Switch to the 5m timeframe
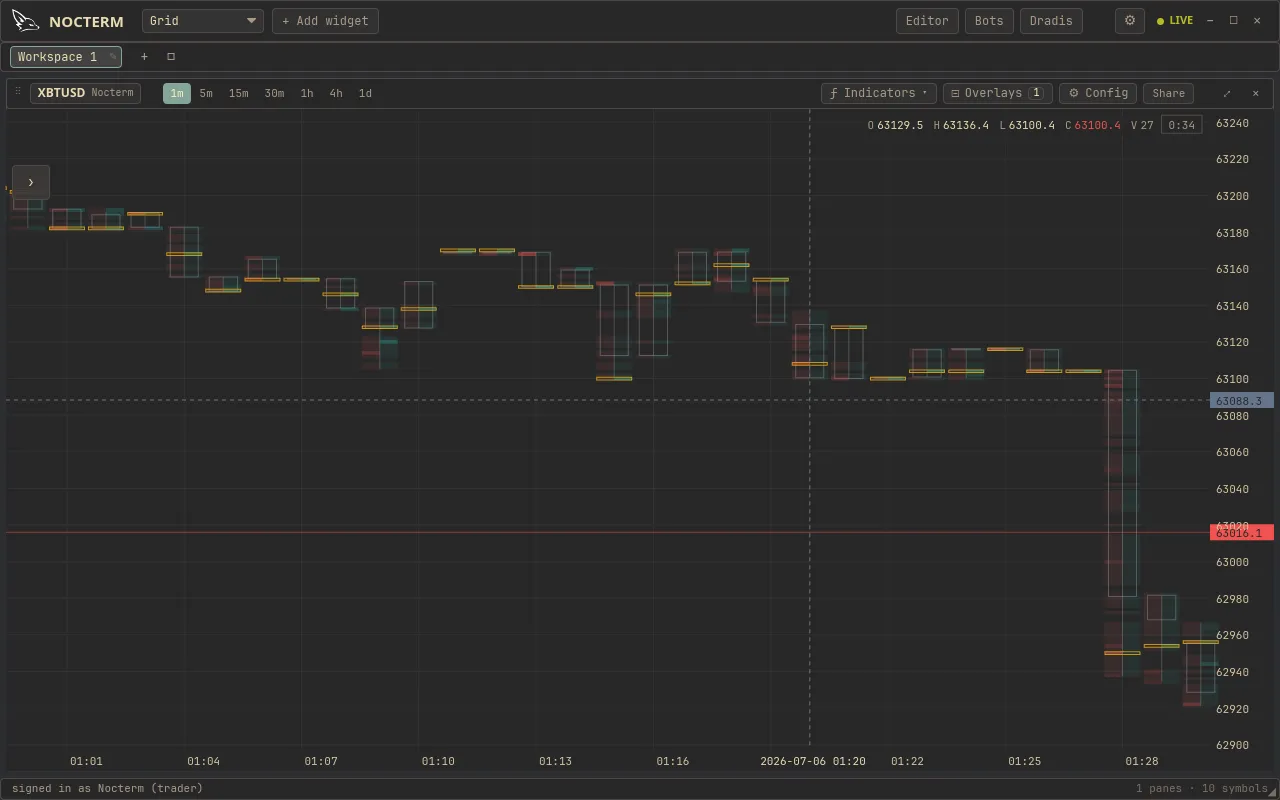 [x=206, y=93]
